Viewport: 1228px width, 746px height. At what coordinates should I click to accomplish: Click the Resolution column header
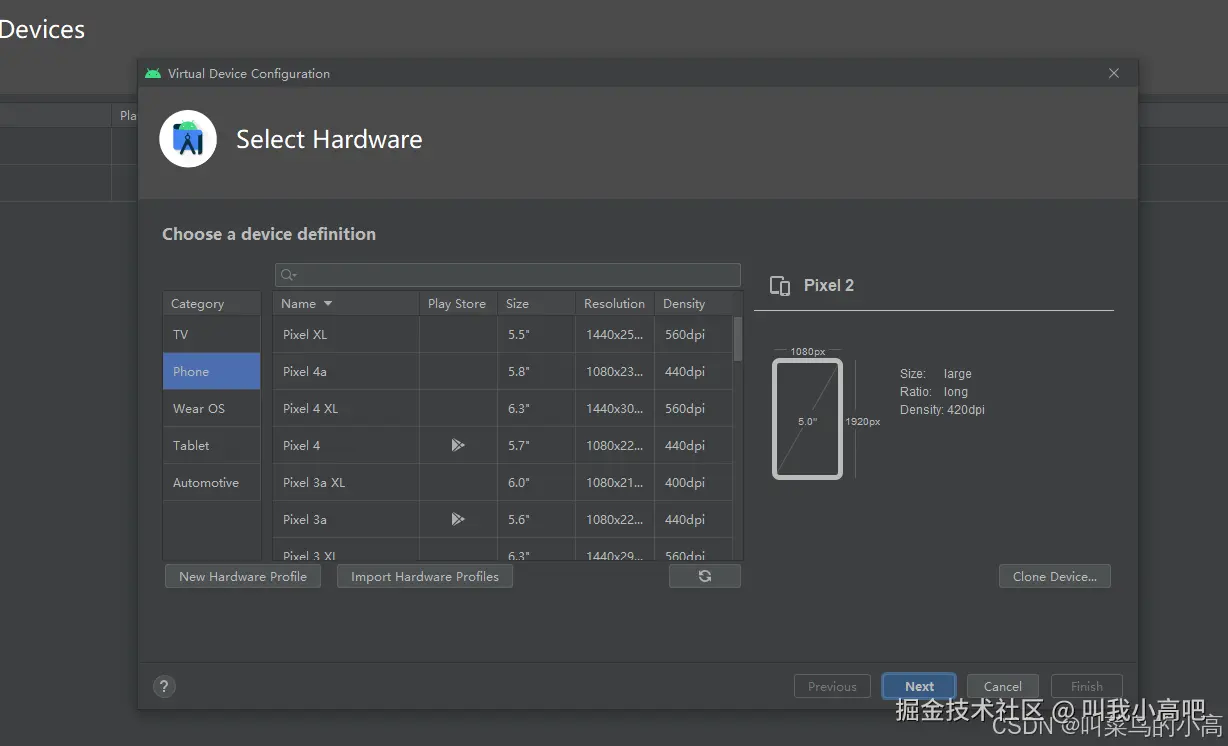tap(614, 304)
